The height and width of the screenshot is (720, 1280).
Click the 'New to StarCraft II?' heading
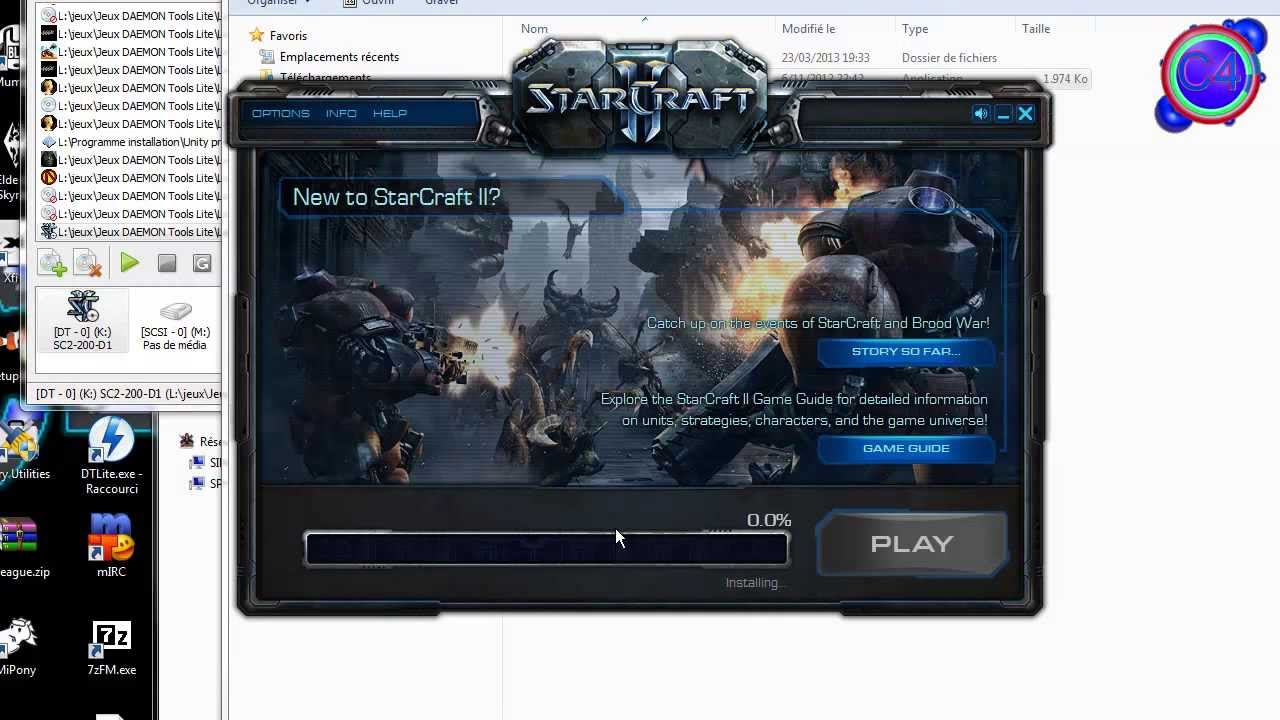pos(396,197)
